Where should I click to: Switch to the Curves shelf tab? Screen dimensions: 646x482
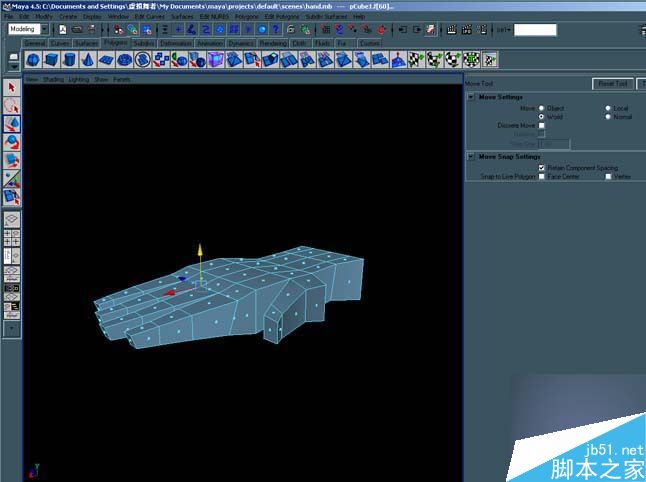(60, 43)
